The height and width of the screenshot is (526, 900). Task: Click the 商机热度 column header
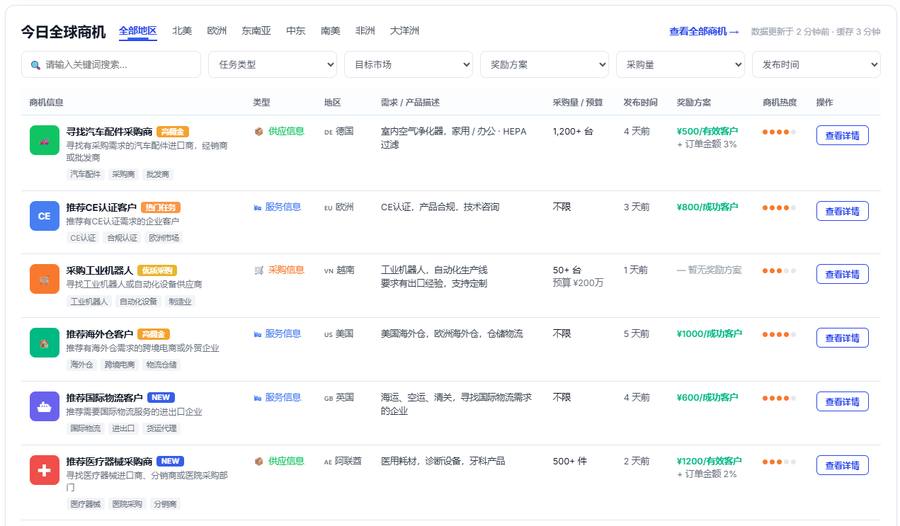point(779,103)
